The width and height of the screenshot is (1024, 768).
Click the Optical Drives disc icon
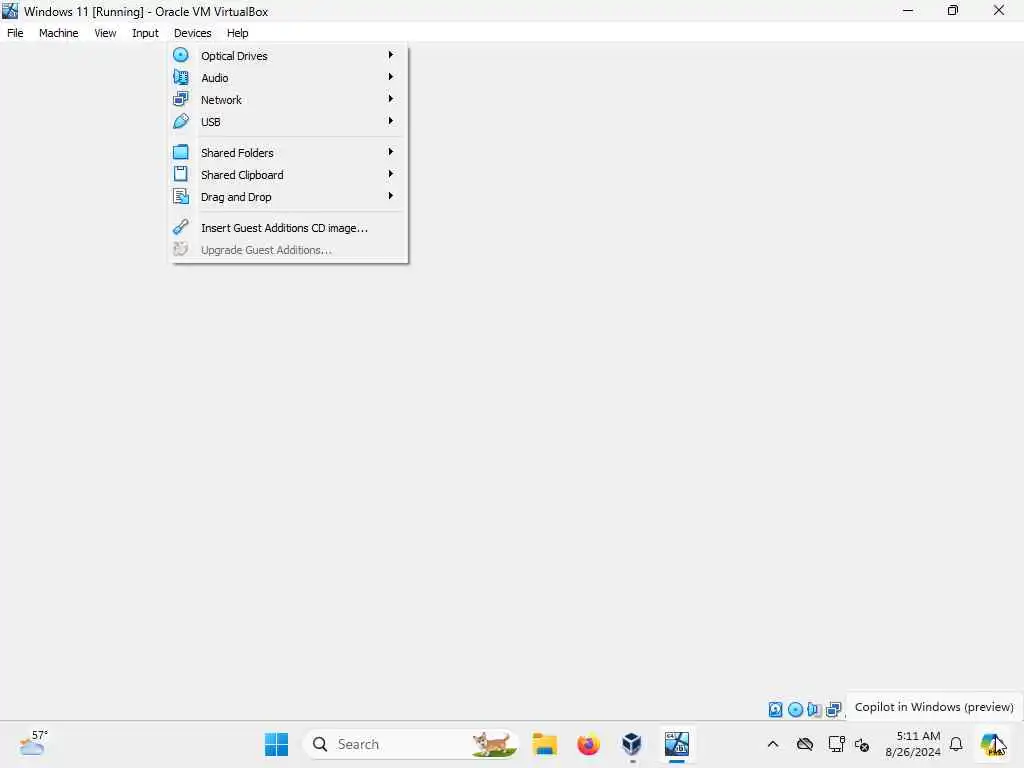pos(181,56)
